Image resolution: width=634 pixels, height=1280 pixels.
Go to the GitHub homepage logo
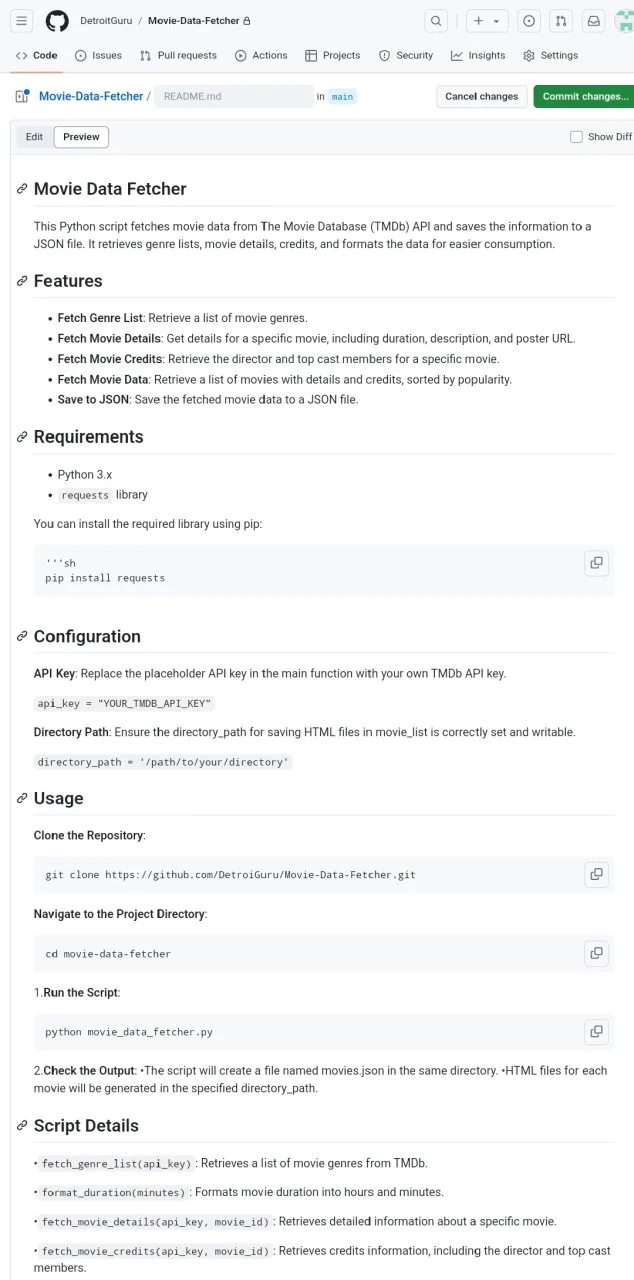[x=57, y=21]
